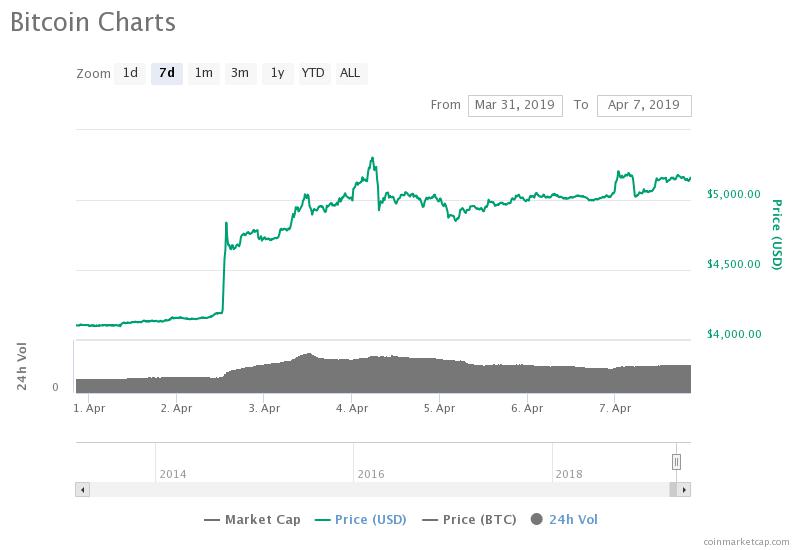Click the navigator range handle
Image resolution: width=800 pixels, height=550 pixels.
click(x=677, y=461)
